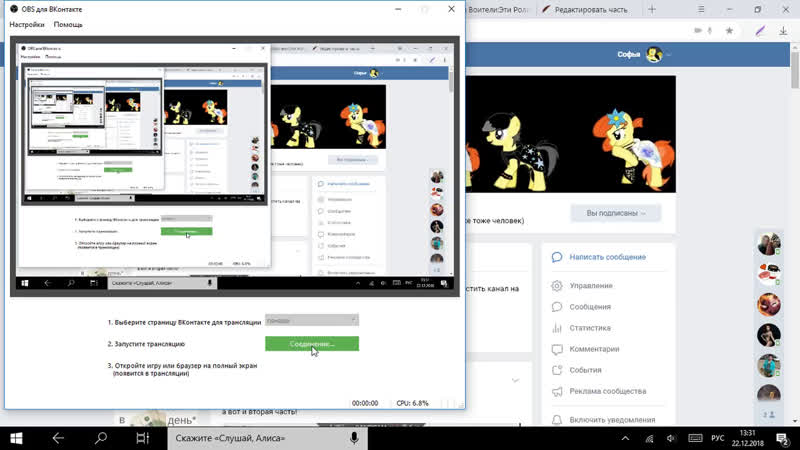The image size is (800, 450).
Task: Open Управление in the VK community menu
Action: [x=591, y=286]
